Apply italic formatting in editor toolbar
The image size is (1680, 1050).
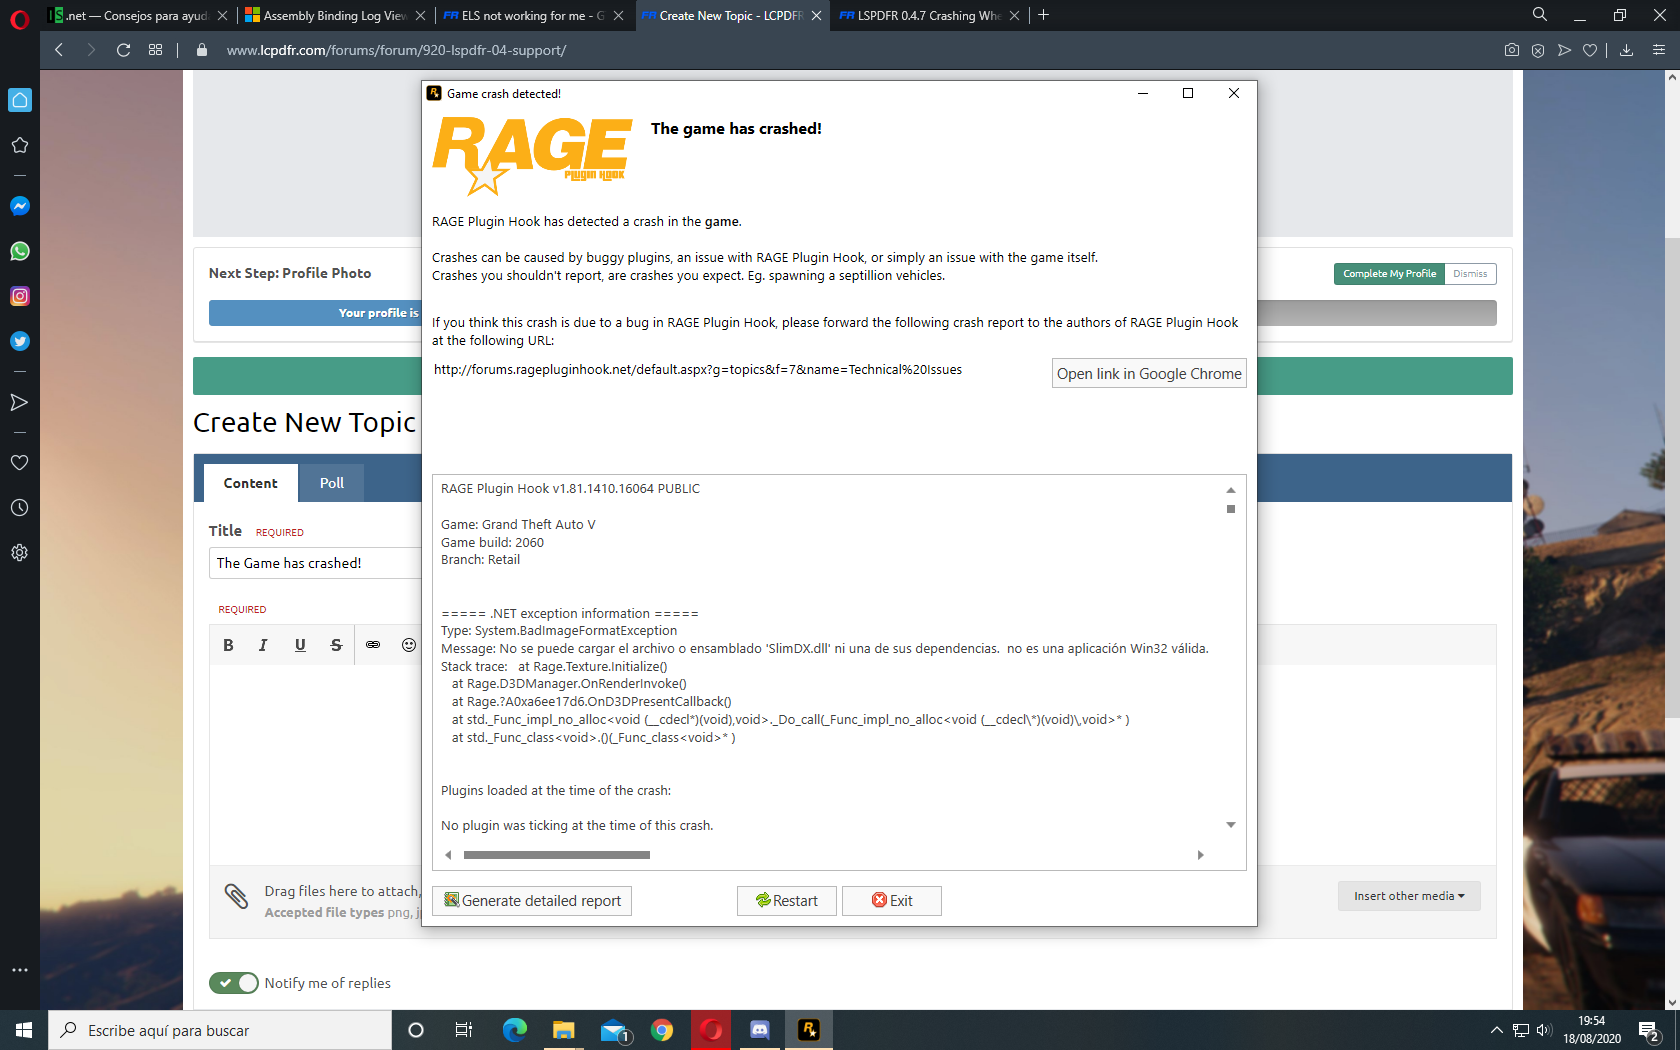coord(263,645)
